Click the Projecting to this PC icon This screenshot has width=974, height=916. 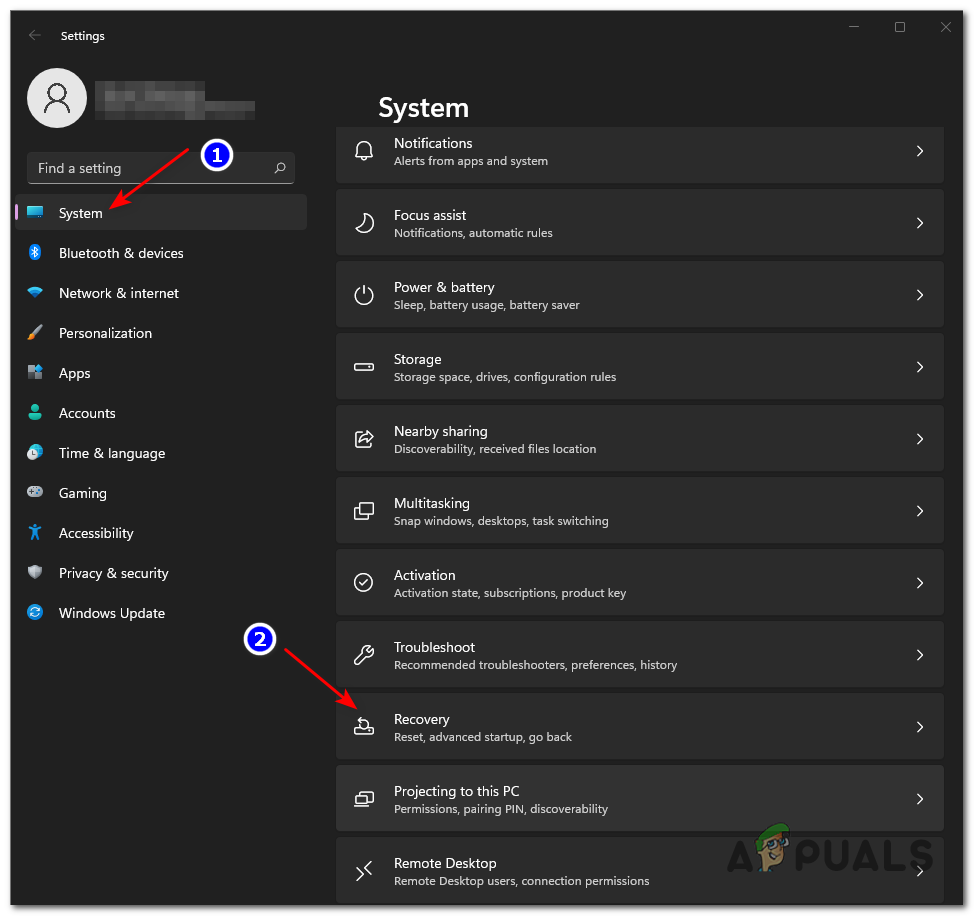[363, 799]
